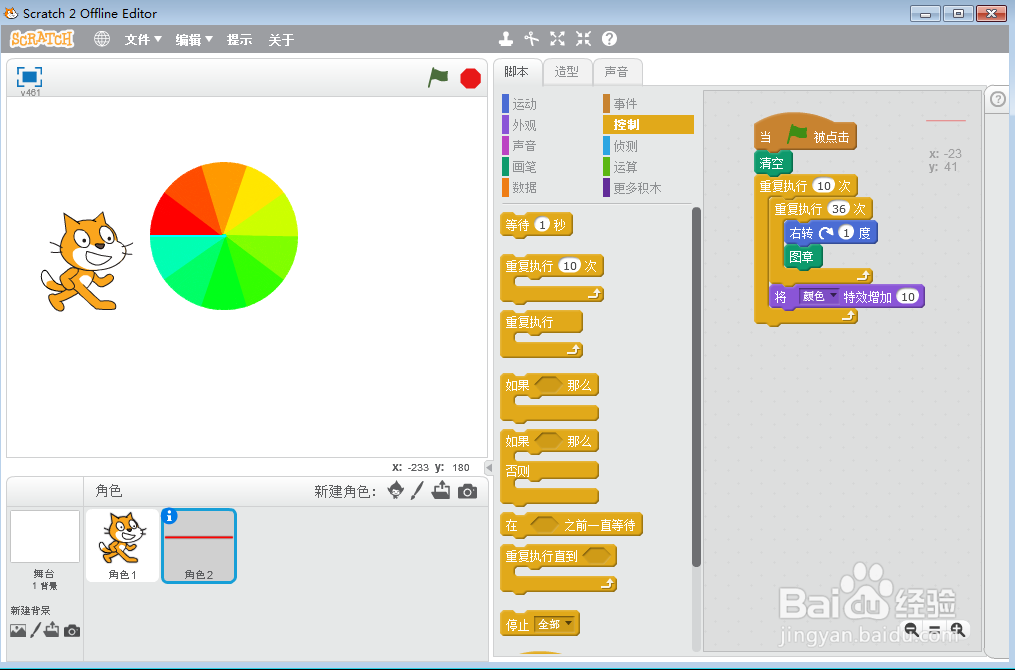Screen dimensions: 1015x670
Task: Switch to the 造型 costumes tab
Action: [x=567, y=72]
